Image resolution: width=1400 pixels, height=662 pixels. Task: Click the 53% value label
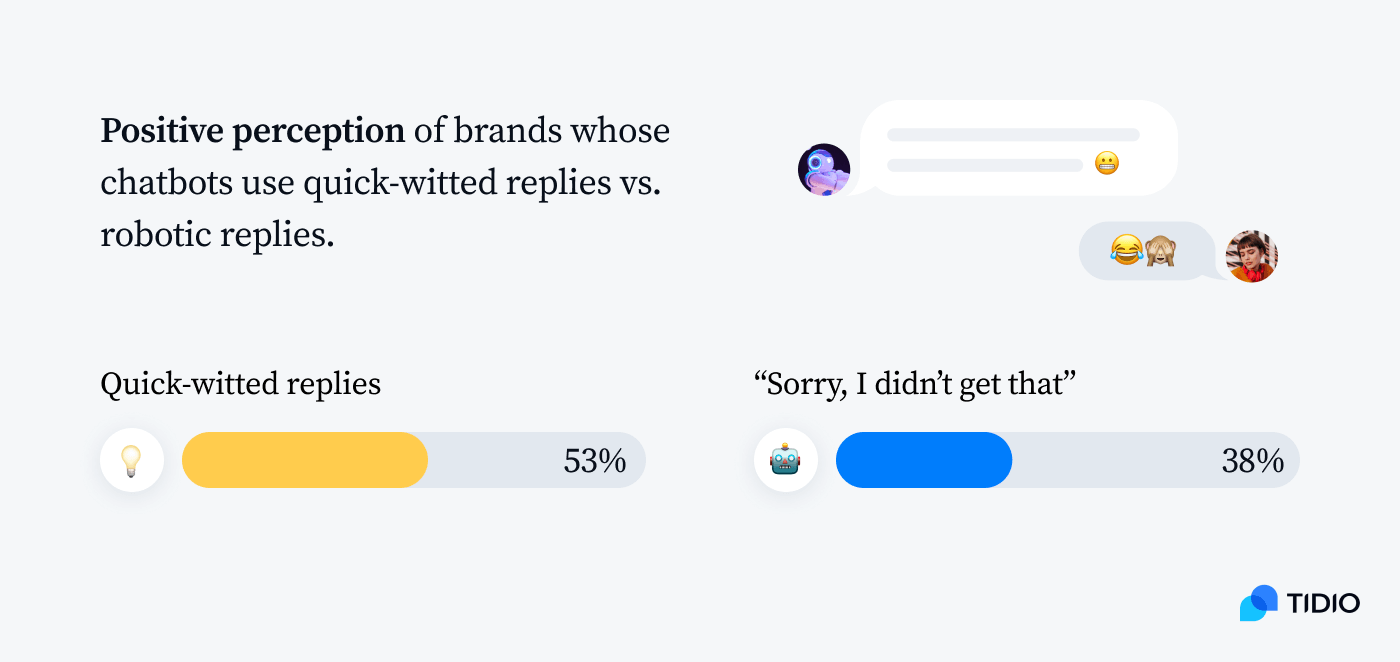[x=594, y=461]
